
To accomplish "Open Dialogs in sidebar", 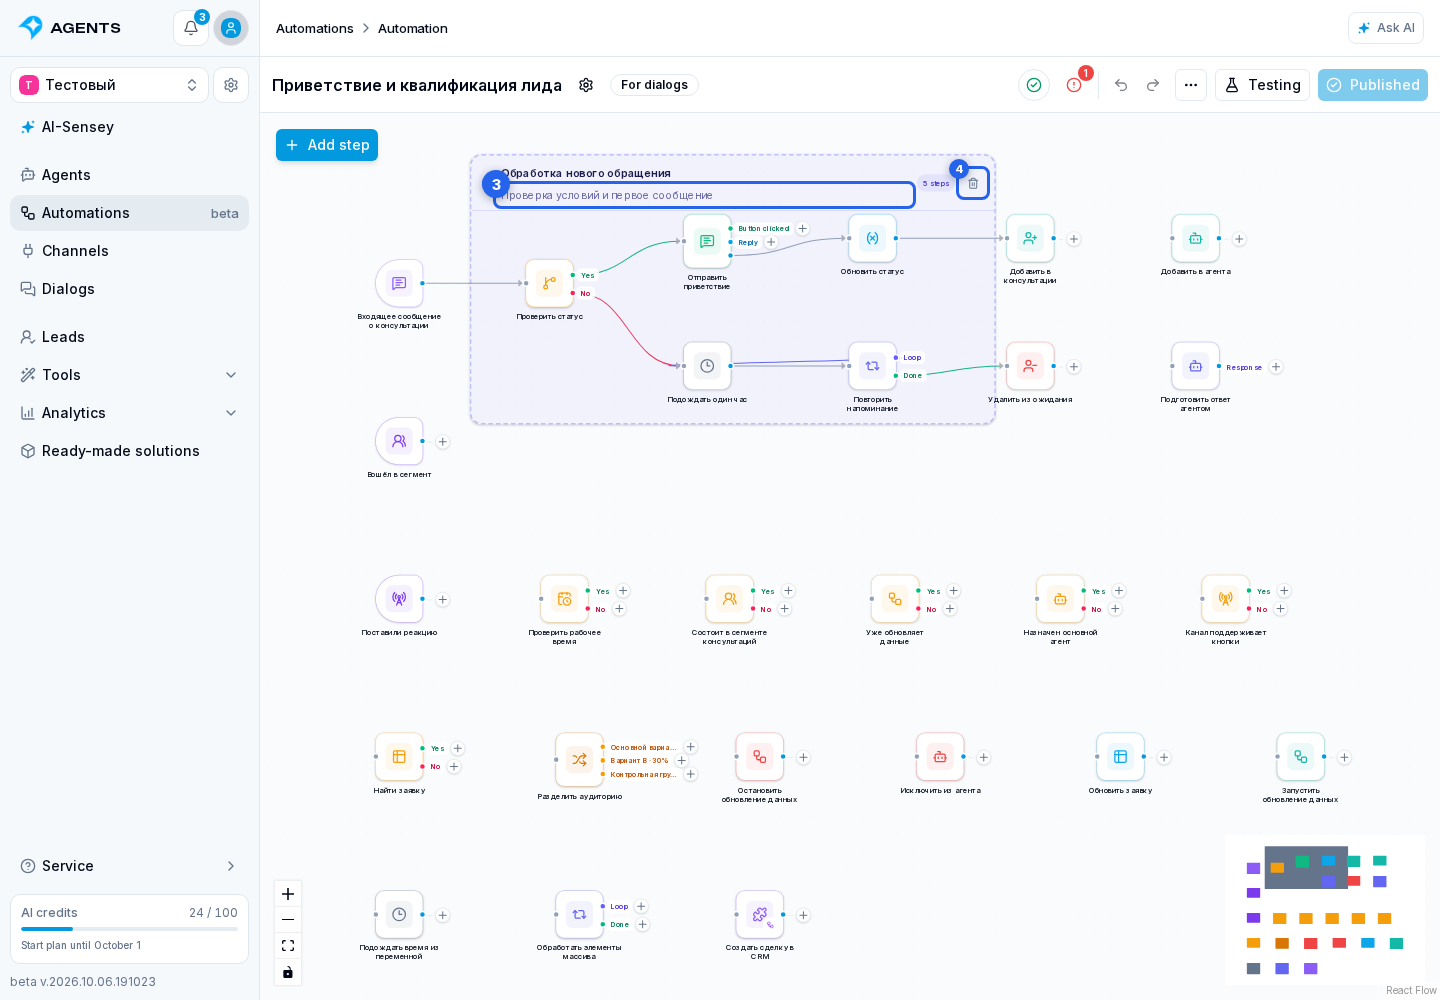I will tap(129, 289).
